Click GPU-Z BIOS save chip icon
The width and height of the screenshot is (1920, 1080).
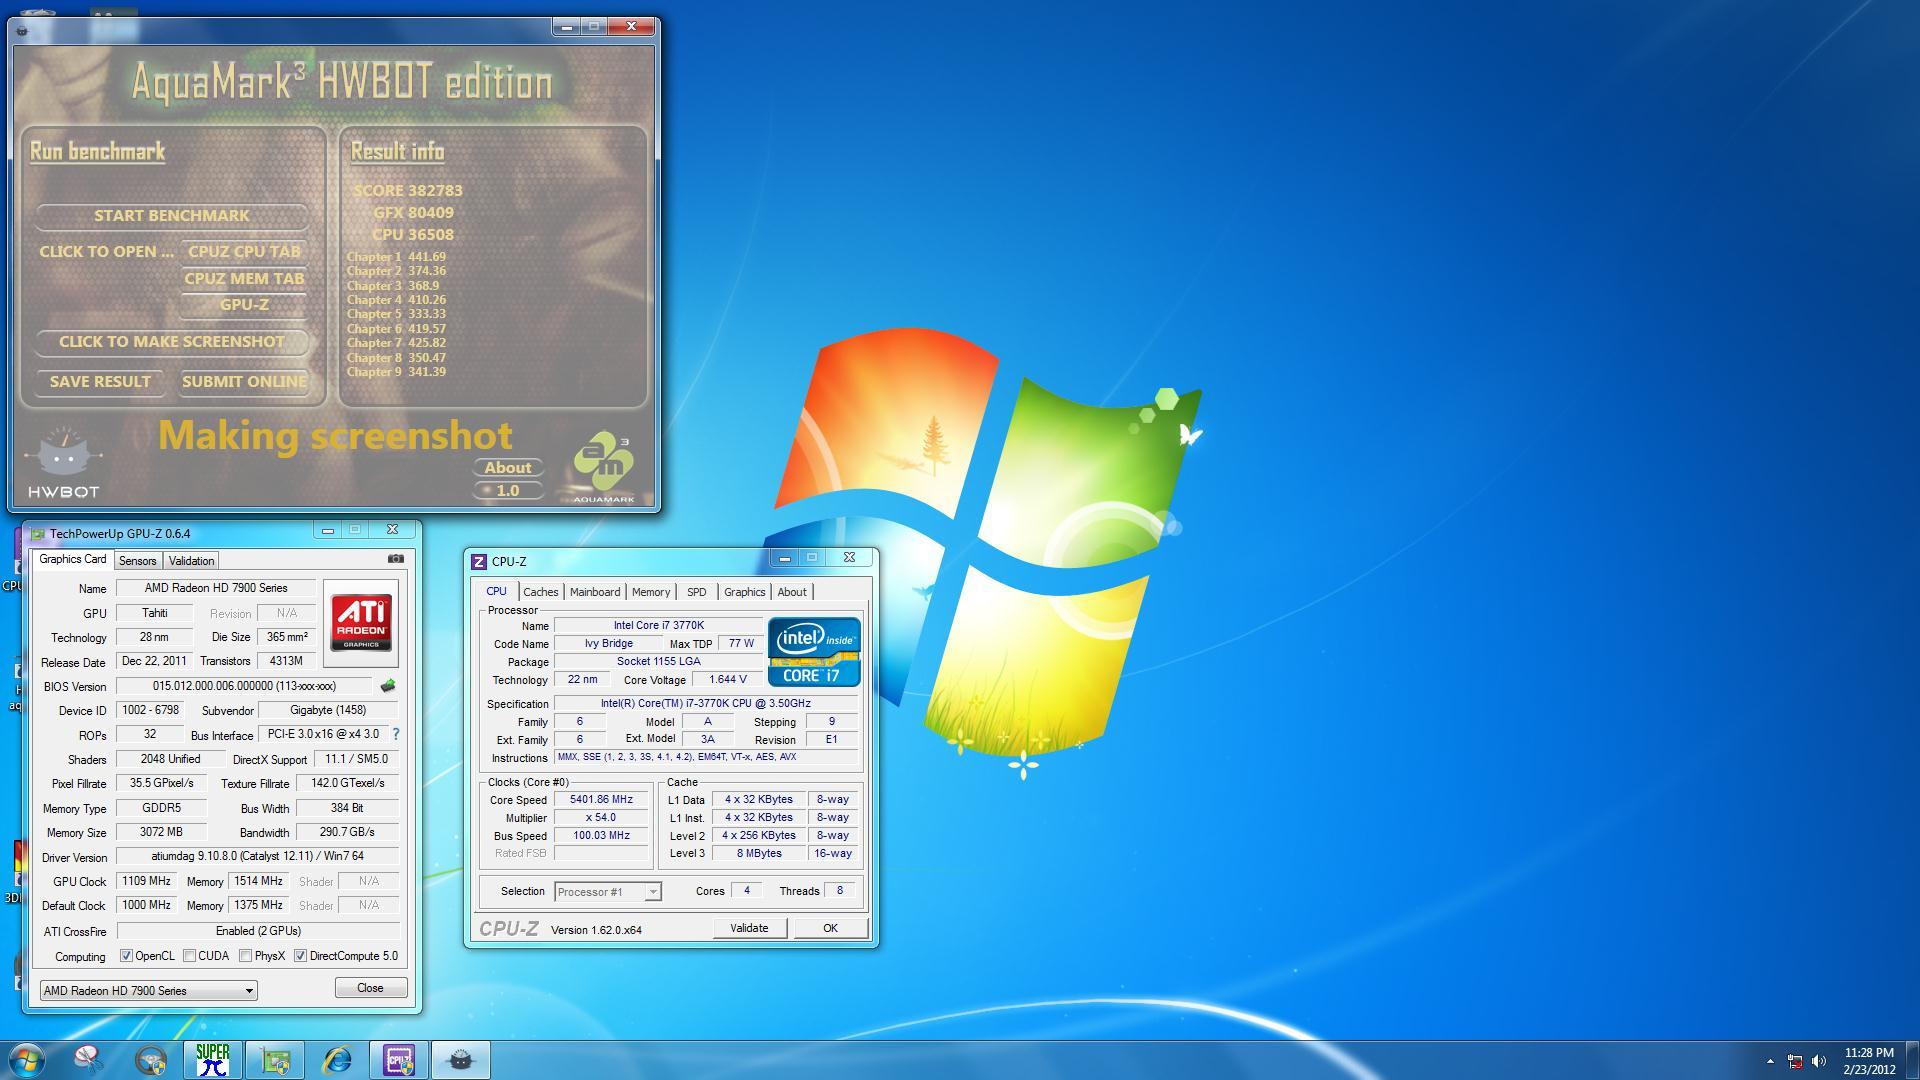click(x=388, y=686)
